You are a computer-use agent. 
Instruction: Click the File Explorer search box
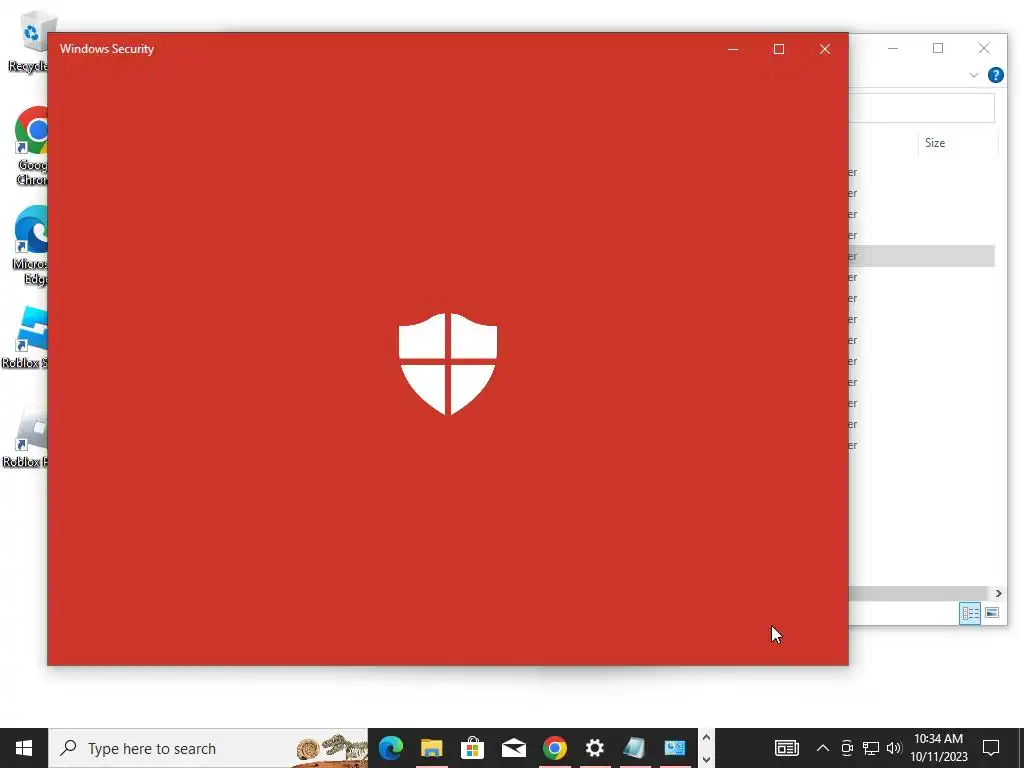[x=921, y=108]
